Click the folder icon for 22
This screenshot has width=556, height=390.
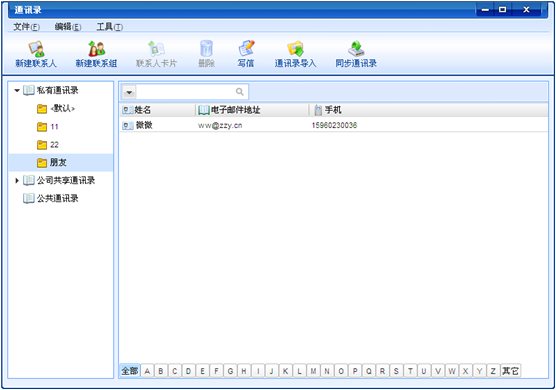click(42, 145)
